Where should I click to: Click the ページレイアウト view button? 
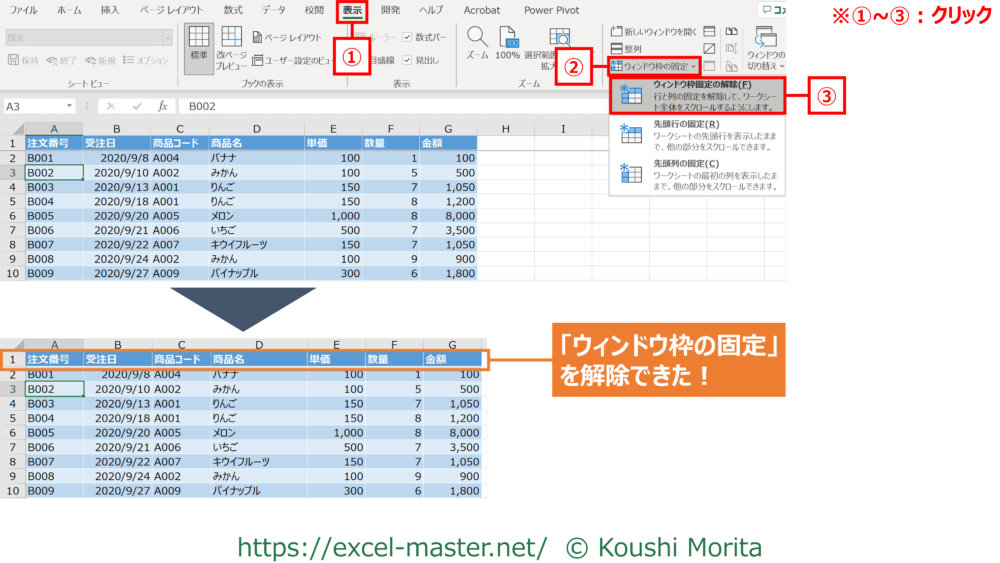287,37
